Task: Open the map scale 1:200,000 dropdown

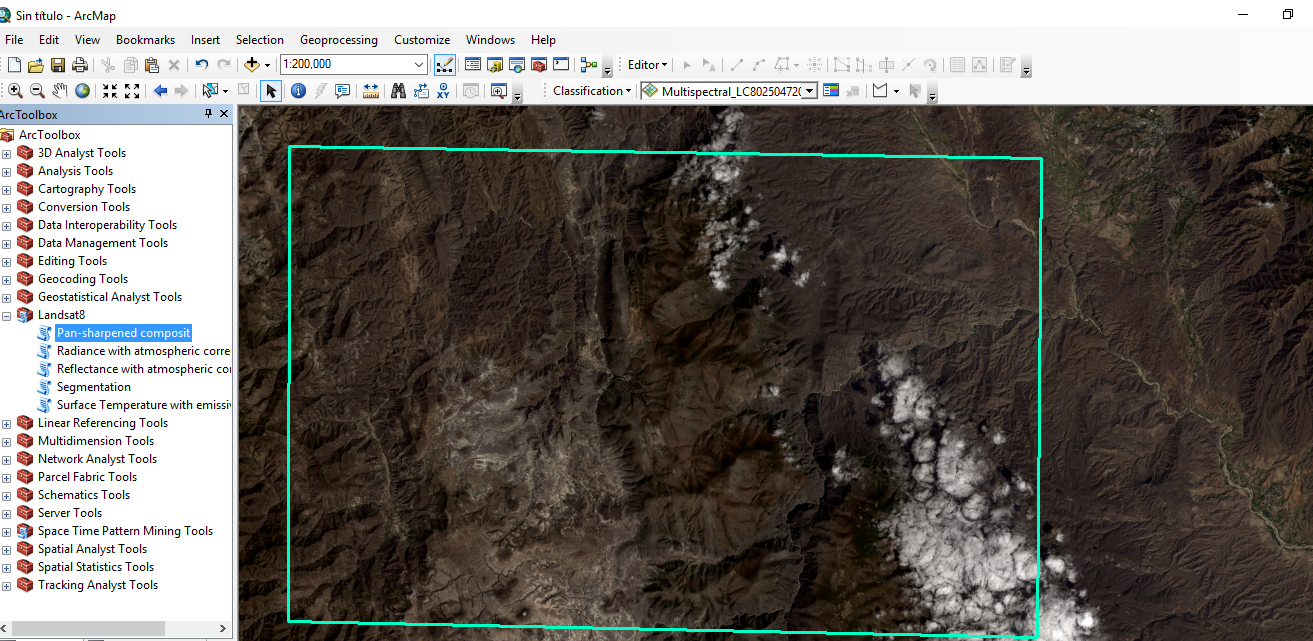Action: 420,65
